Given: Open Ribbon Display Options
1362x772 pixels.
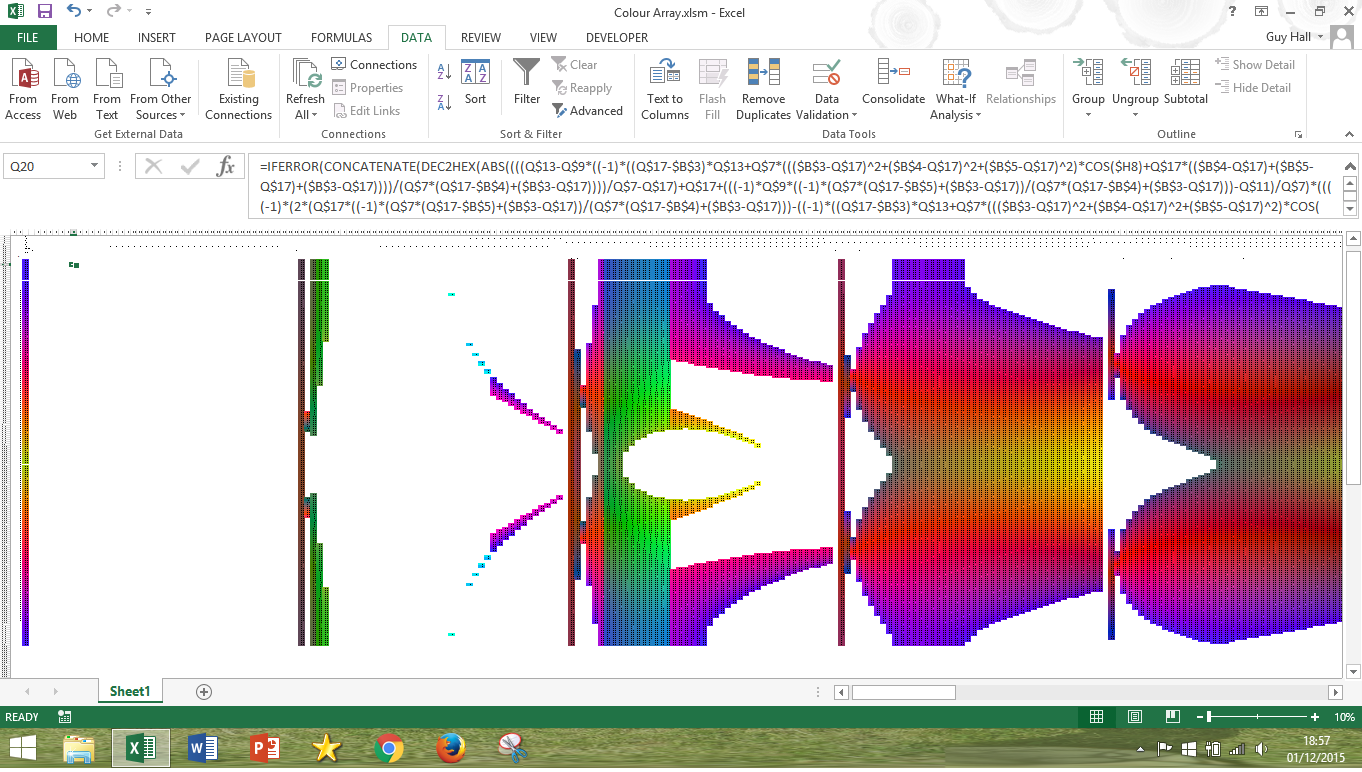Looking at the screenshot, I should pyautogui.click(x=1262, y=11).
